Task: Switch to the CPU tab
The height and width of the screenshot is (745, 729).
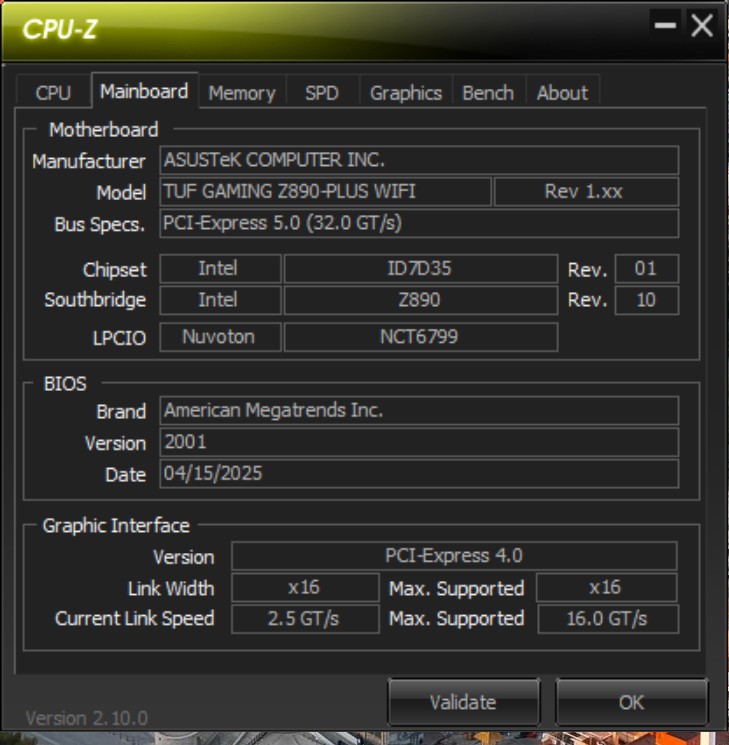Action: click(x=53, y=92)
